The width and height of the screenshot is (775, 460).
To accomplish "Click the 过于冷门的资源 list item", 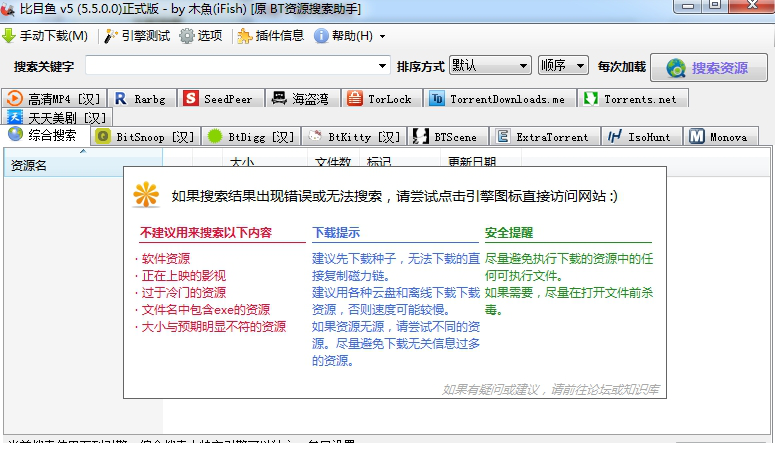I will (x=184, y=293).
